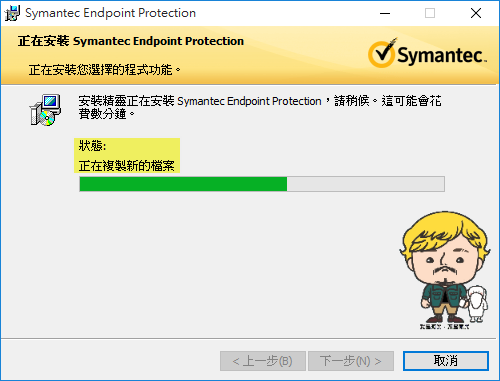The height and width of the screenshot is (381, 500).
Task: Click the bold 正在安裝 Symantec Endpoint Protection heading
Action: [131, 41]
